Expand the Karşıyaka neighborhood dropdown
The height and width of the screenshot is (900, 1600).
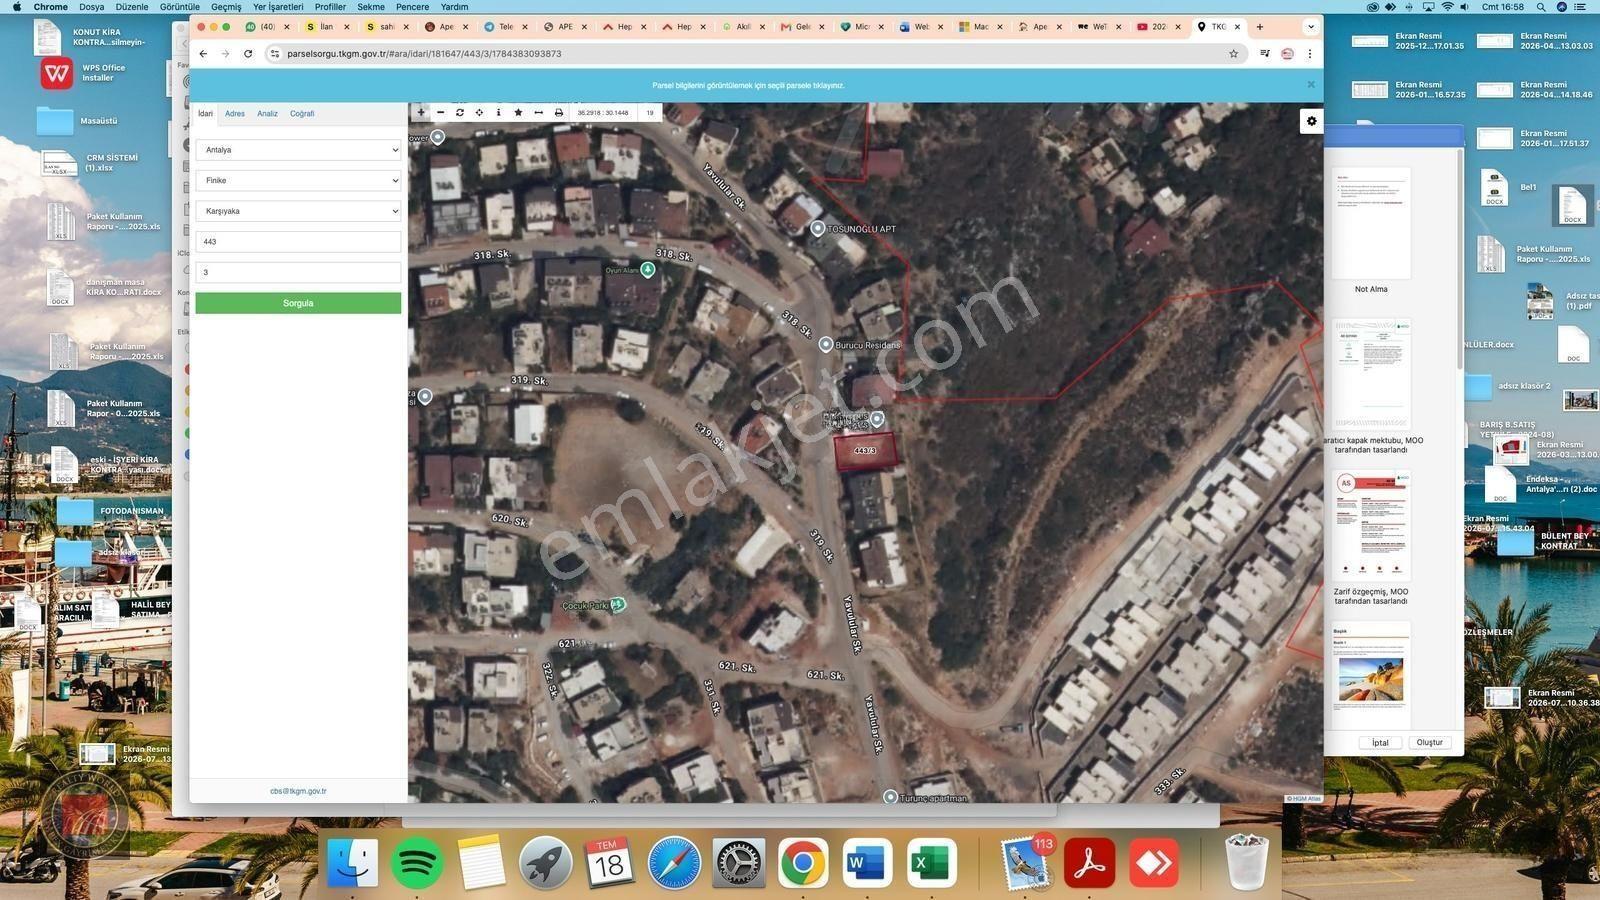point(298,211)
